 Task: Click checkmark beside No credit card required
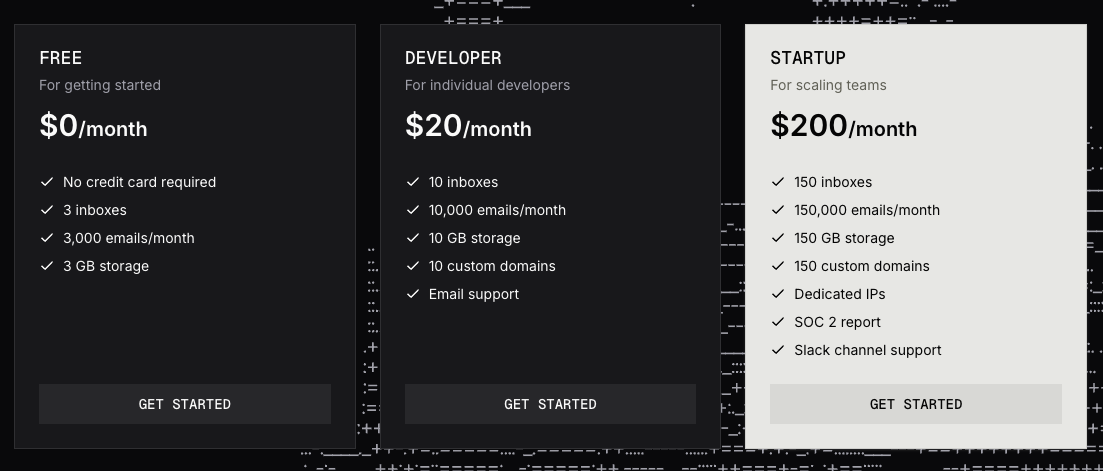pos(47,182)
